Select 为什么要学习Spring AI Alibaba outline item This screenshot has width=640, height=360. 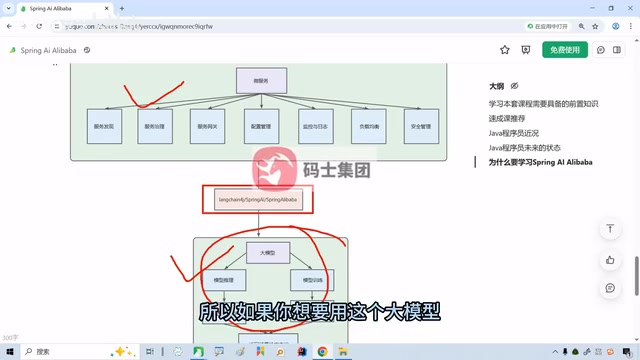click(540, 162)
